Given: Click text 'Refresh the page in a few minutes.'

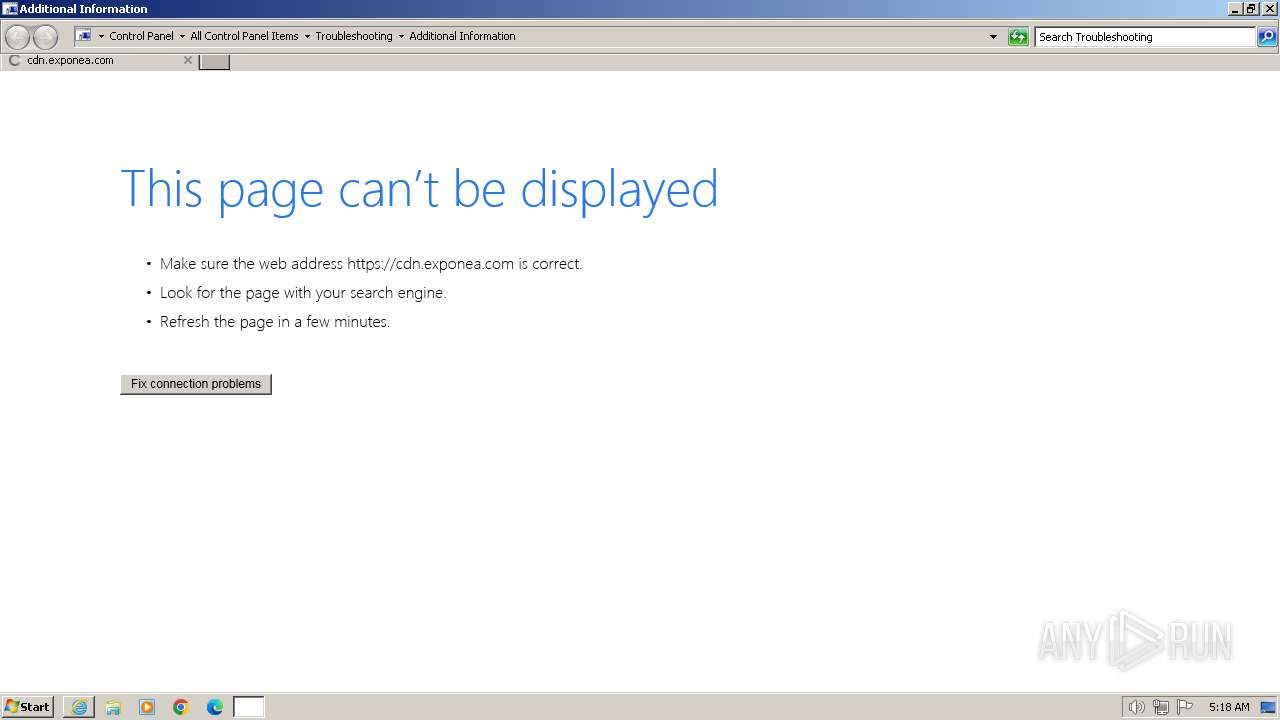Looking at the screenshot, I should (275, 322).
